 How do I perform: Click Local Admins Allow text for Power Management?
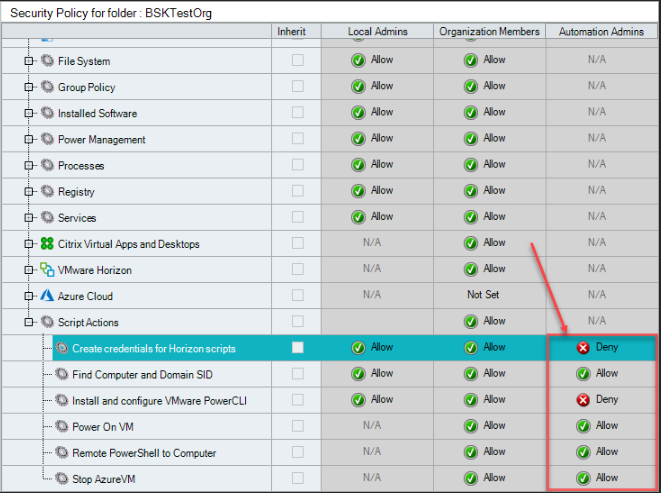[382, 138]
